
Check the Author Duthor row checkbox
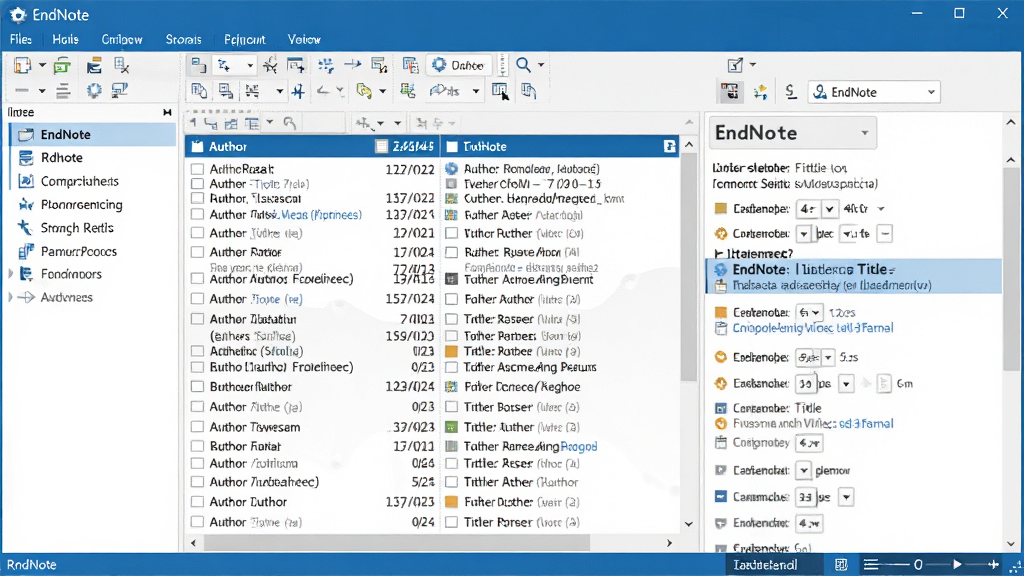click(x=197, y=502)
